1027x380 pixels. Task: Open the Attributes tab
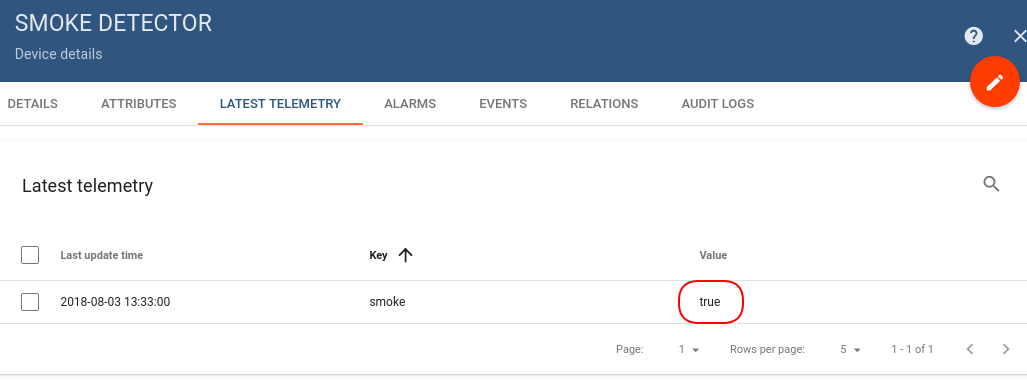139,104
